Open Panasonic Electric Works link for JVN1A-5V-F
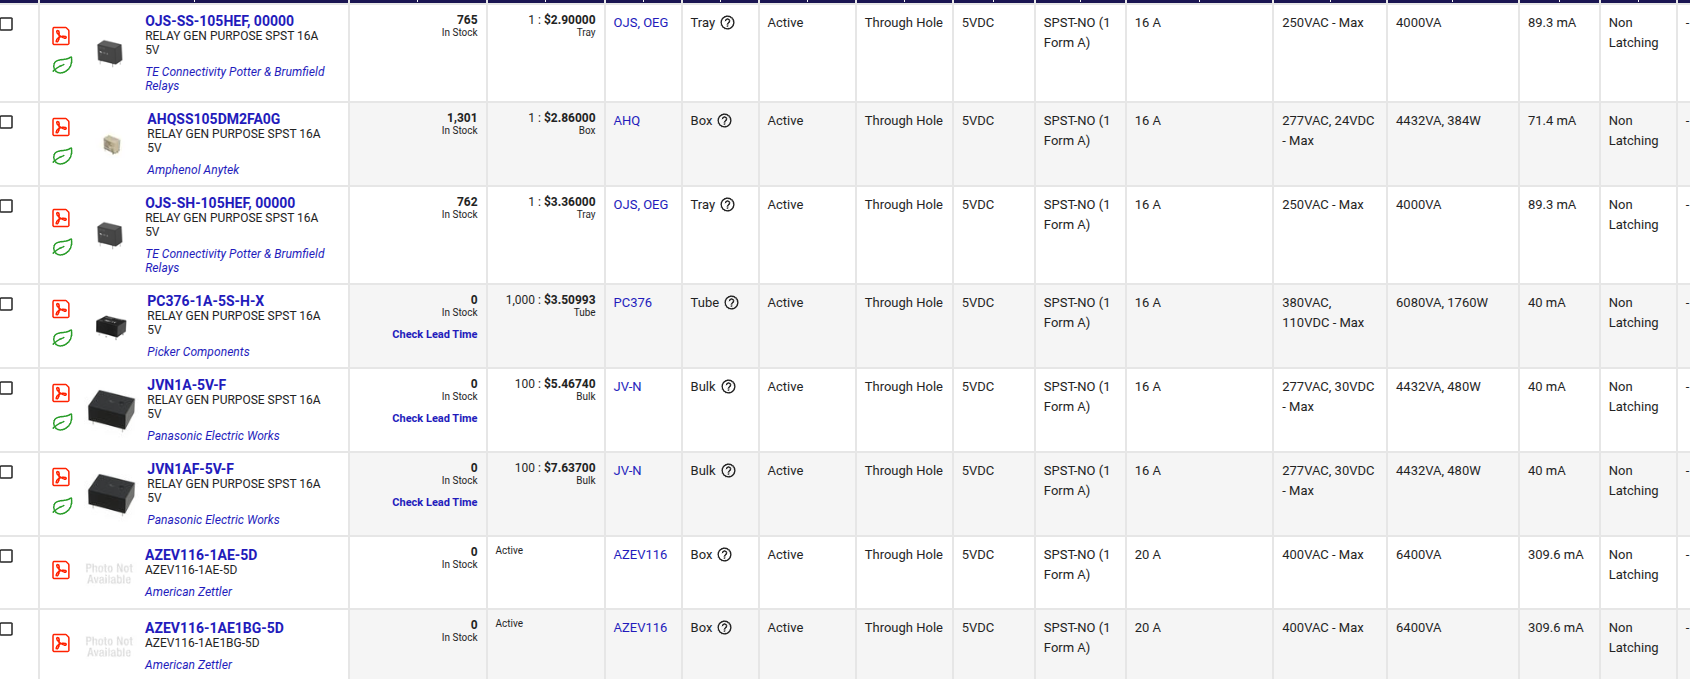Screen dimensions: 1690x679 [213, 436]
